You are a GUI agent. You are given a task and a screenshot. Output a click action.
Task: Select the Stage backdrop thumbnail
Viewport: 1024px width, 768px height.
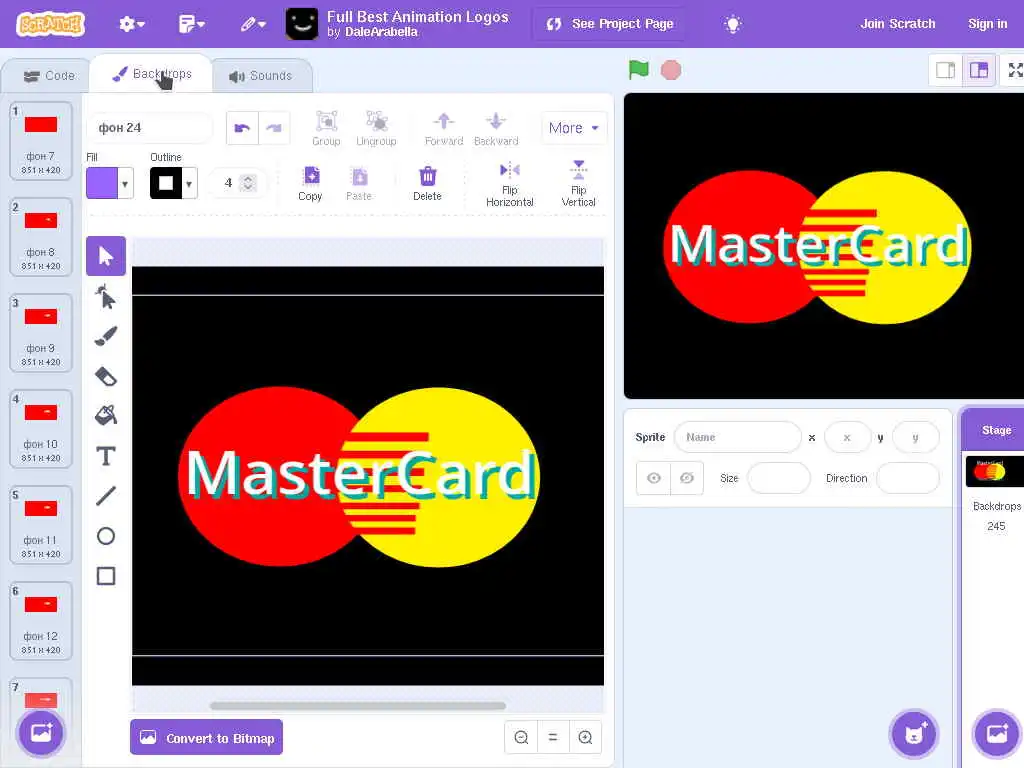point(995,472)
